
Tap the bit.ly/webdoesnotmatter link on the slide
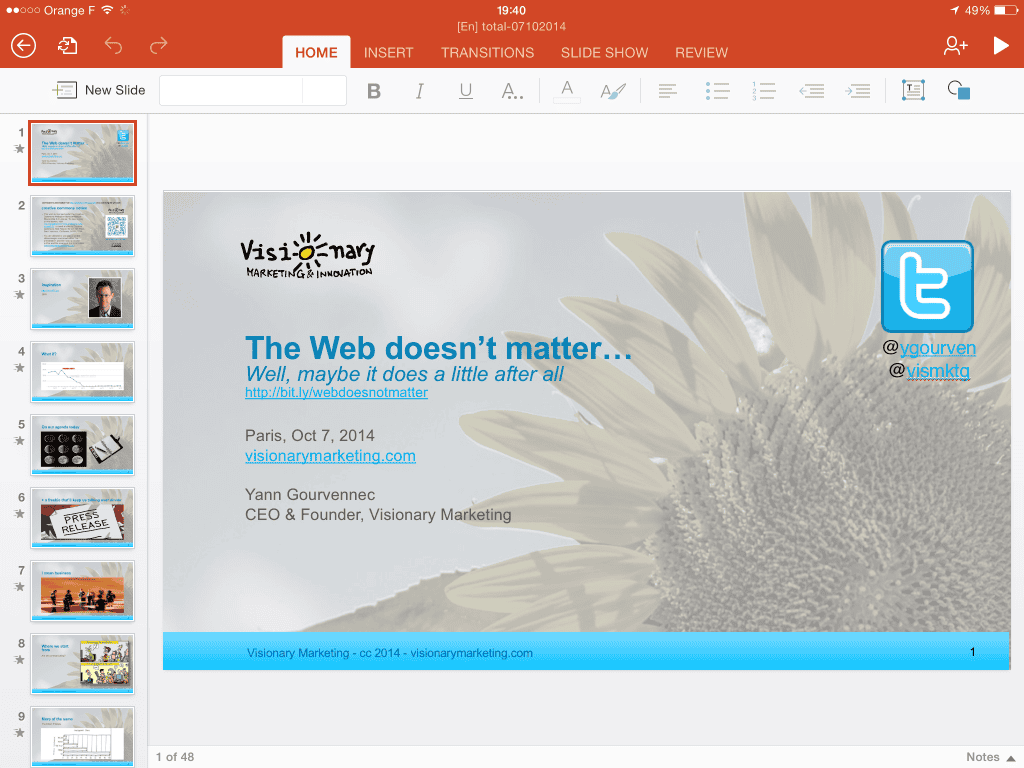click(336, 392)
